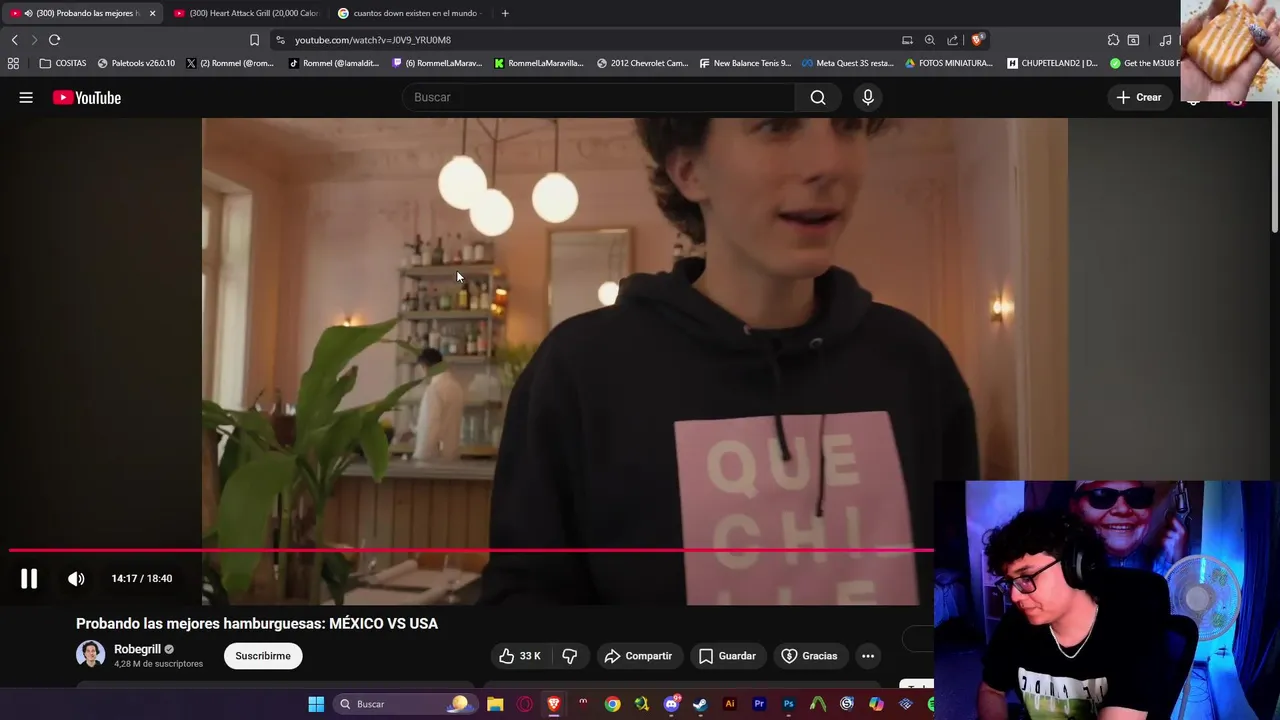Viewport: 1280px width, 720px height.
Task: Dislike the video with thumbs down
Action: 570,656
